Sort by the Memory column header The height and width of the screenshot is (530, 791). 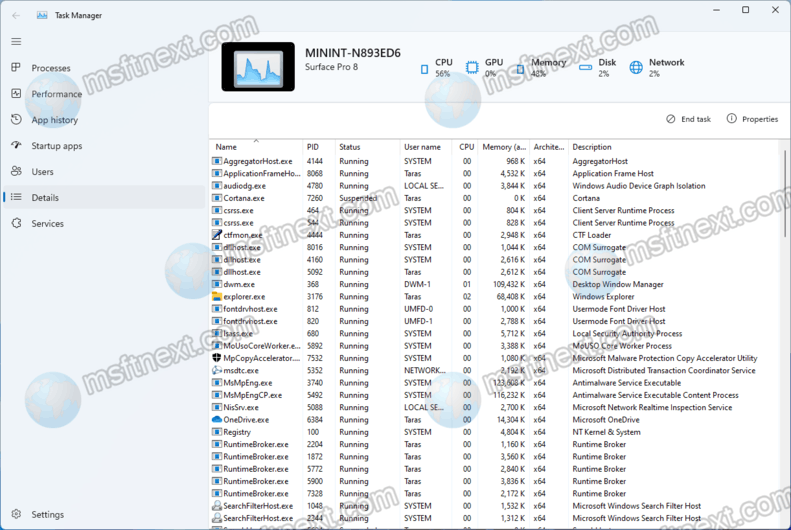pos(503,147)
